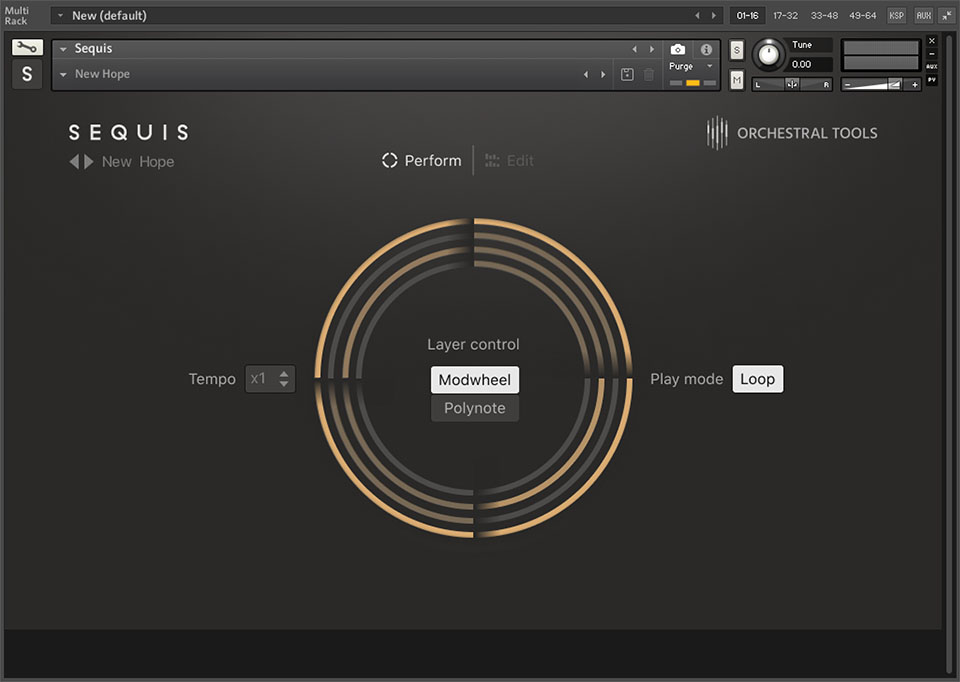The image size is (960, 682).
Task: Switch to instrument page 17-32
Action: [x=785, y=15]
